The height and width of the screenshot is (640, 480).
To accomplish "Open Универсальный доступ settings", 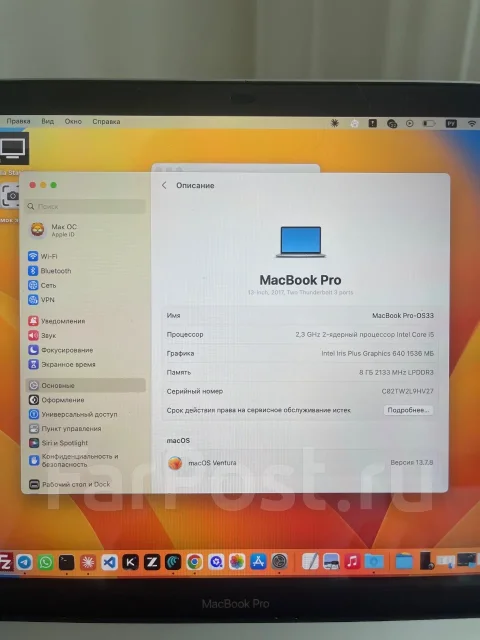I will click(x=73, y=414).
